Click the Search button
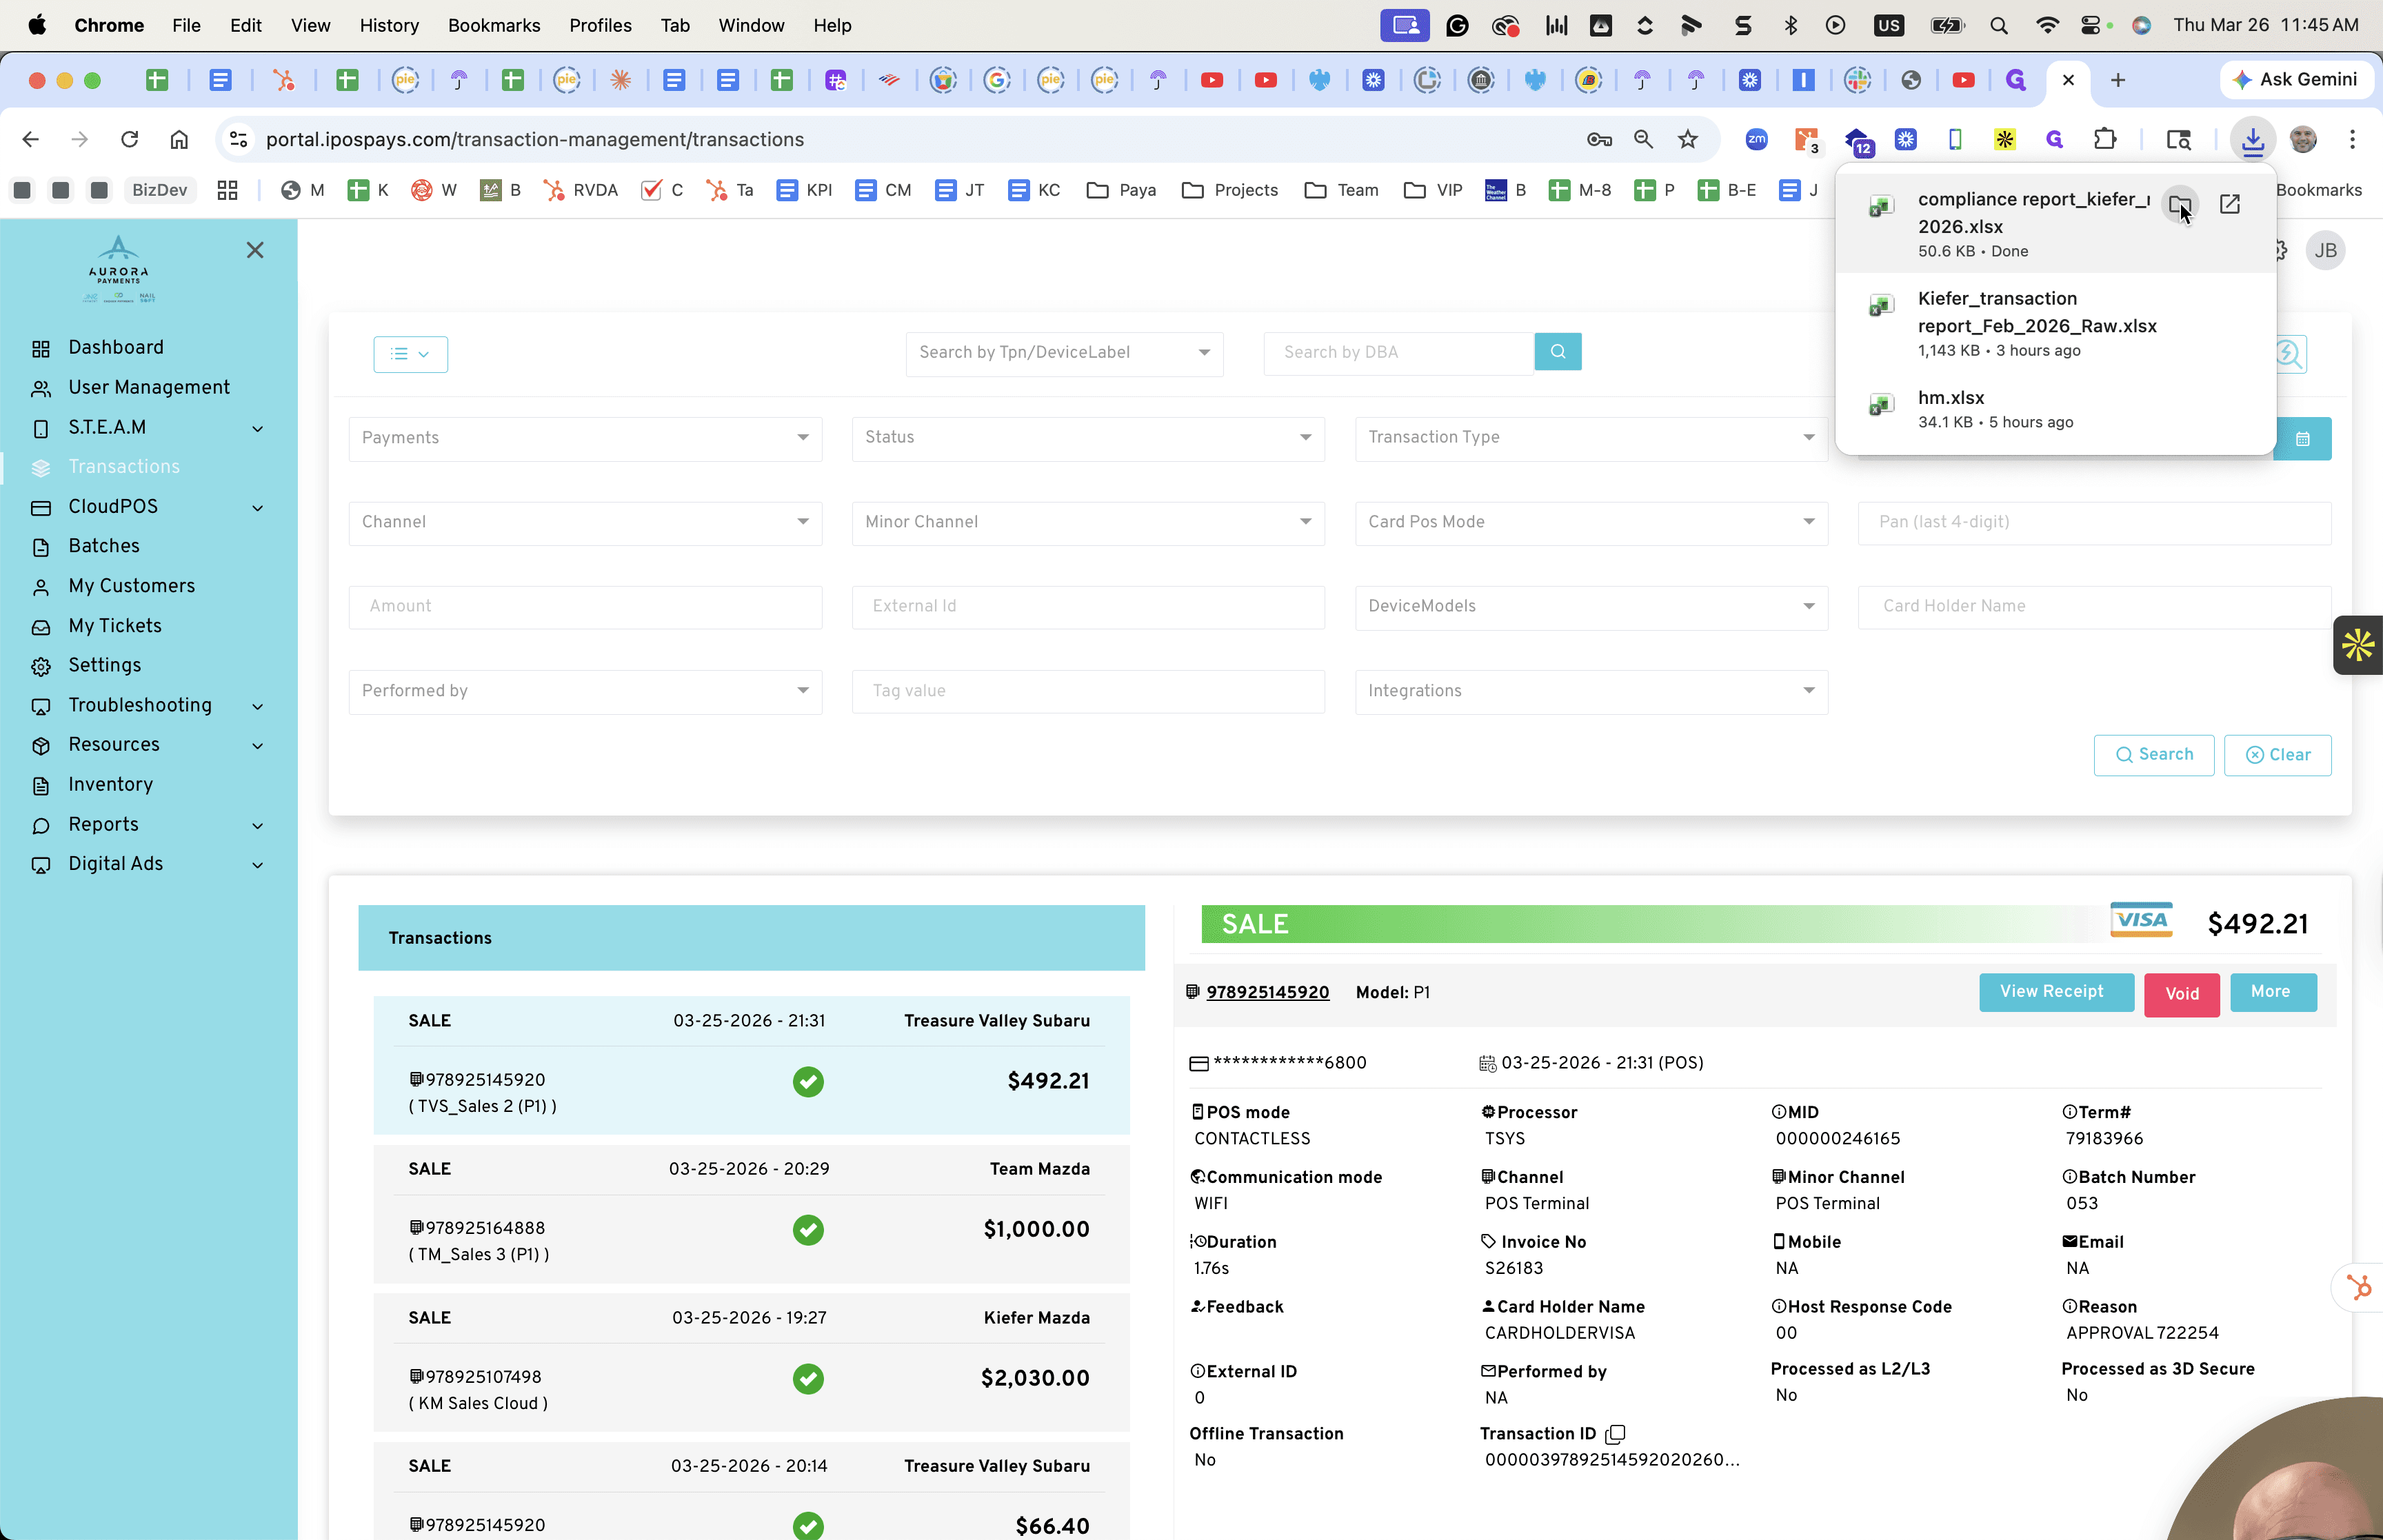Screen dimensions: 2383x1540 click(x=2154, y=755)
